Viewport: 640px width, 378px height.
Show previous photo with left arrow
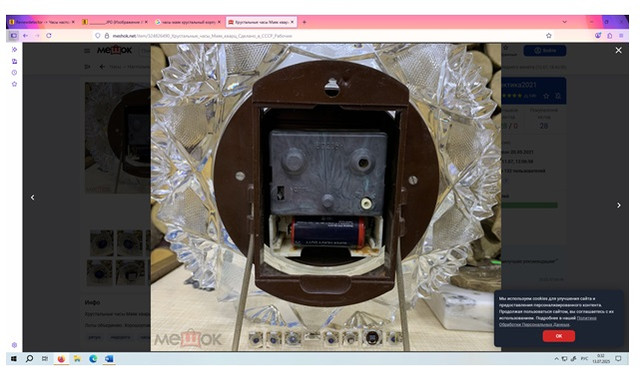[x=33, y=198]
